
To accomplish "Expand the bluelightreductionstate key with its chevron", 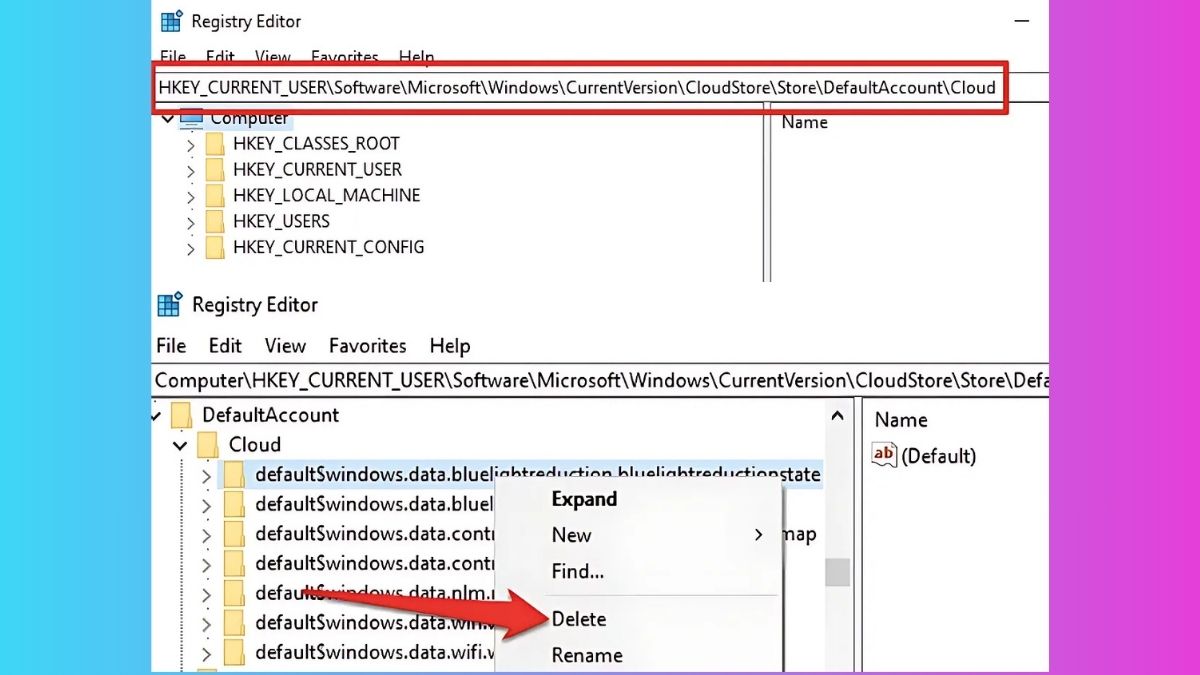I will (x=206, y=475).
